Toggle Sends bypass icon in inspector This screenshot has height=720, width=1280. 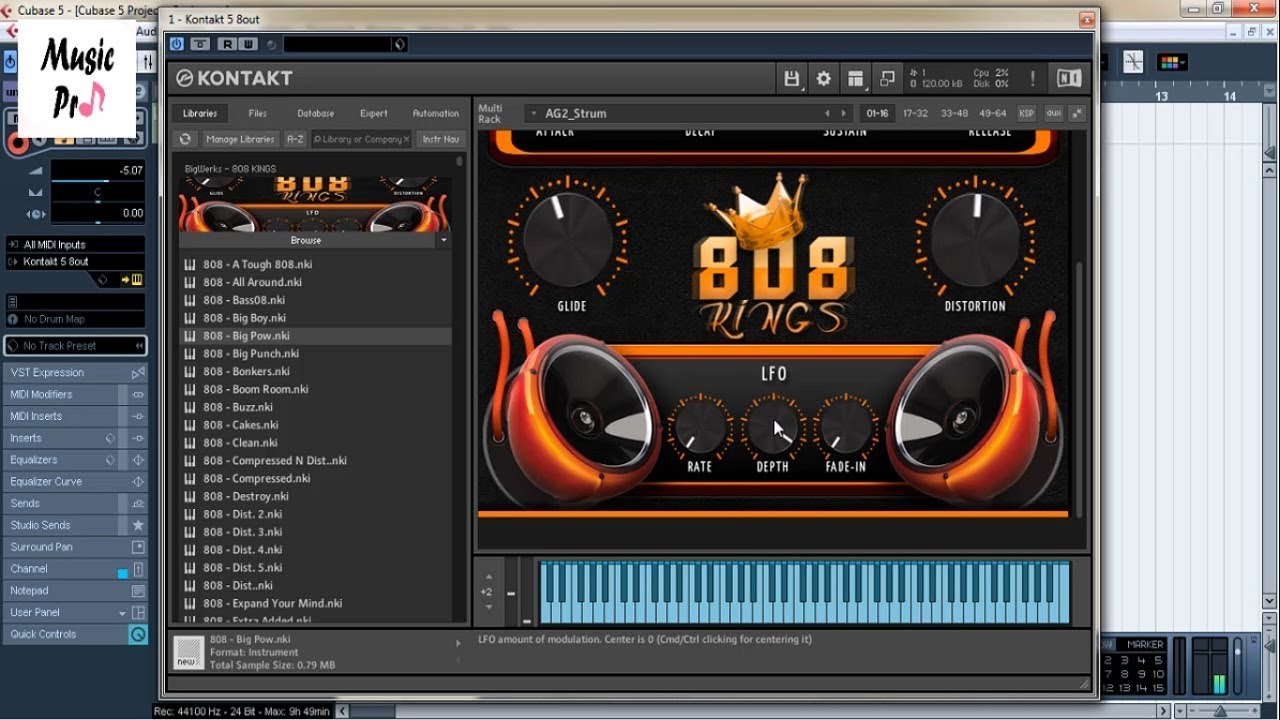point(138,504)
